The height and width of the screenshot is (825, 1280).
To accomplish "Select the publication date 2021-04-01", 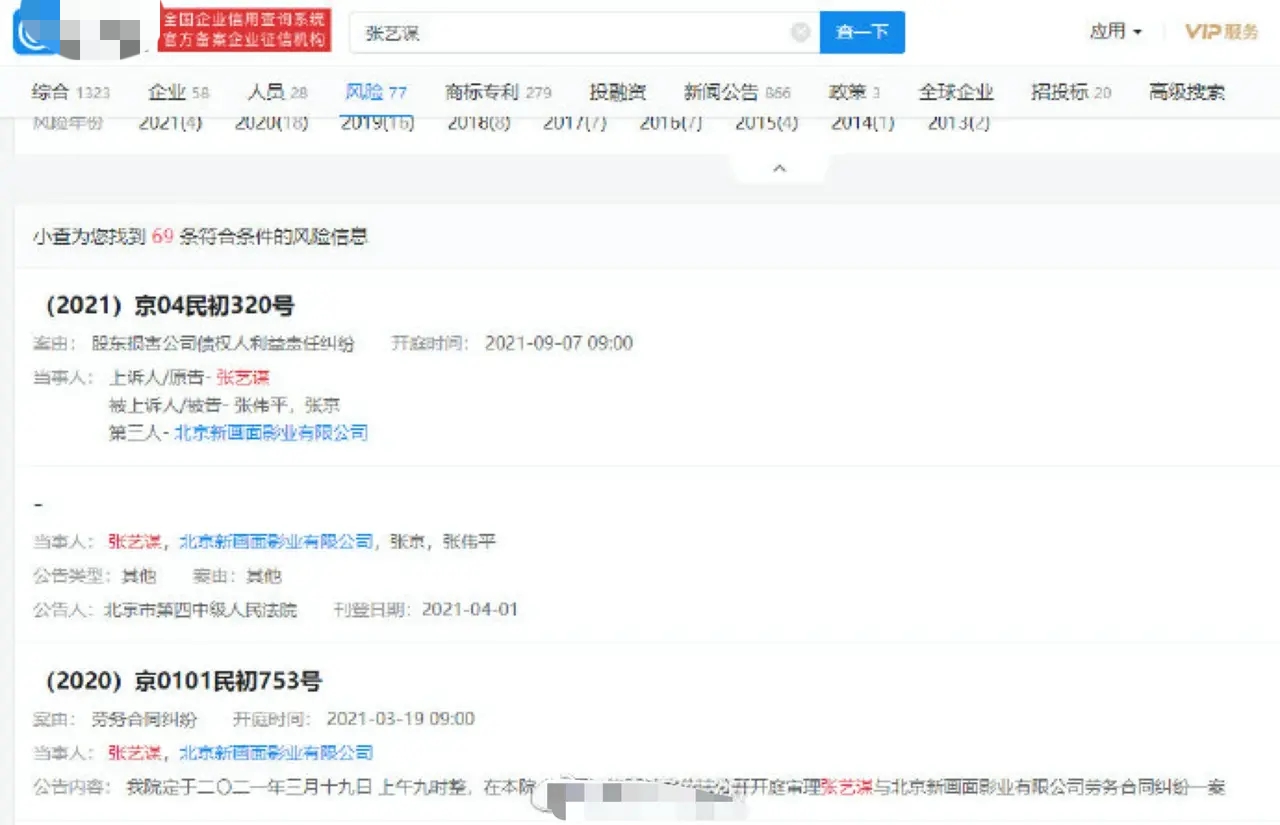I will click(470, 609).
